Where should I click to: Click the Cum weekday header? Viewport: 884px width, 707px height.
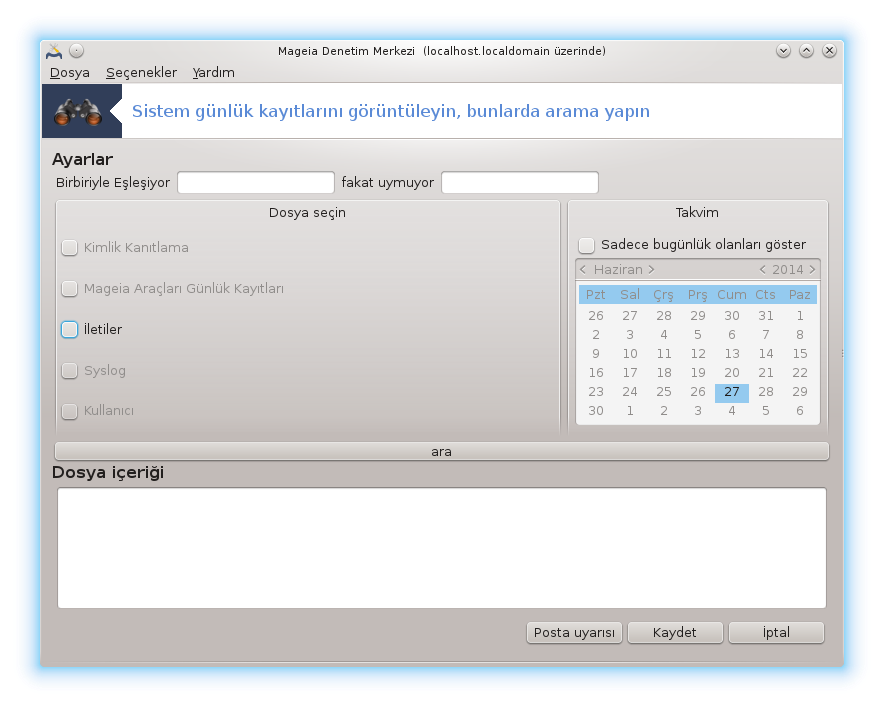tap(732, 295)
